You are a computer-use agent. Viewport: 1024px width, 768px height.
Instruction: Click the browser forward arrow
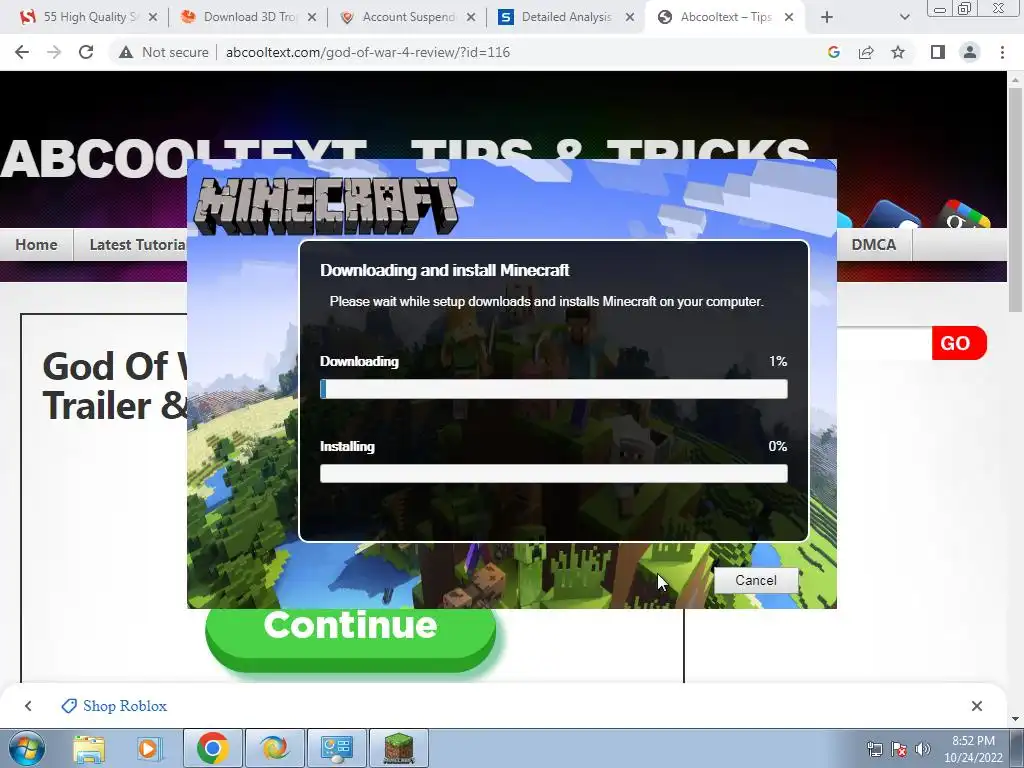(x=54, y=52)
